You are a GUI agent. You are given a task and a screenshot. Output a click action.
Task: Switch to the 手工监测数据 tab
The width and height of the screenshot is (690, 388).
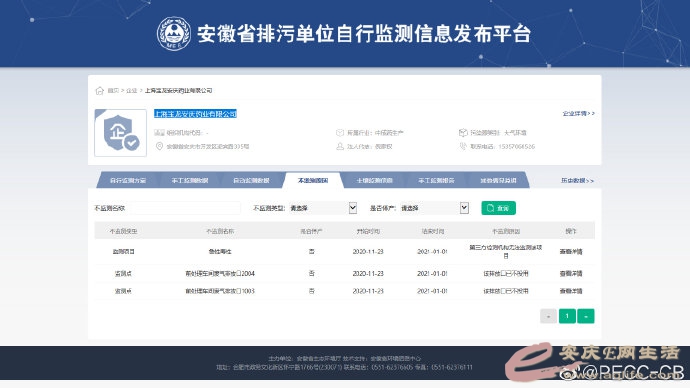tap(190, 180)
